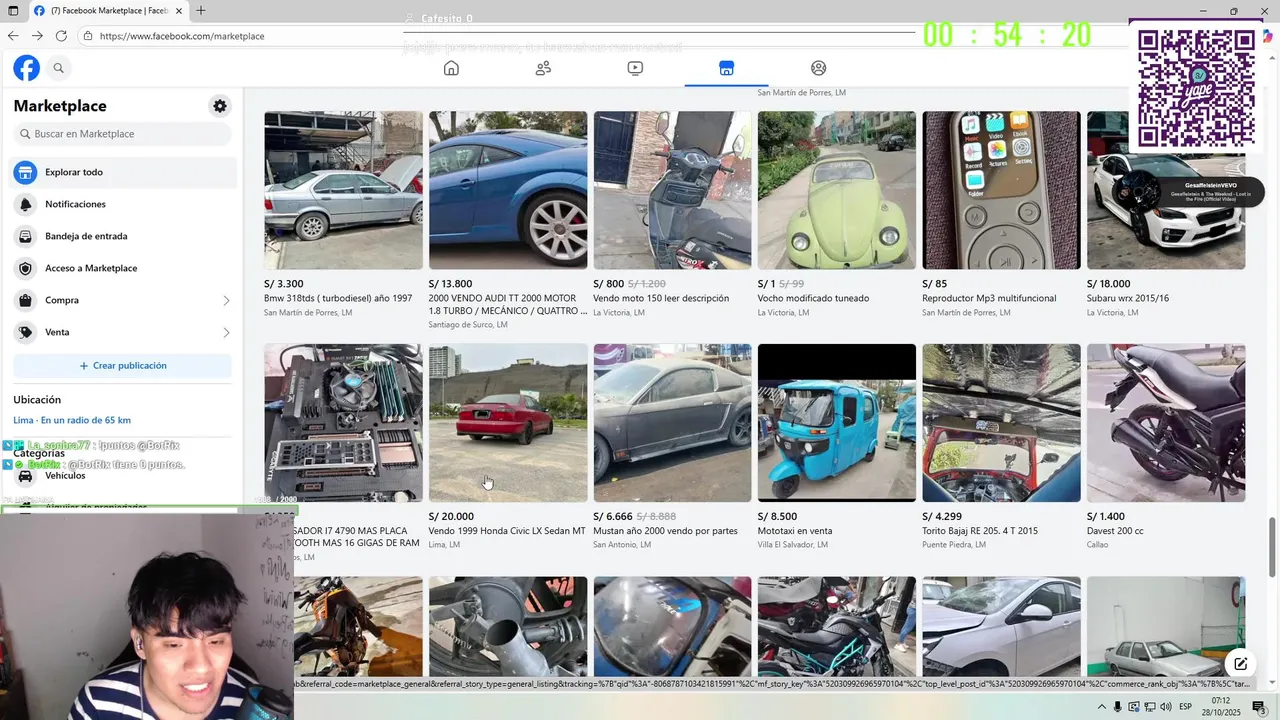Image resolution: width=1280 pixels, height=720 pixels.
Task: Open Reproductor Mp3 multifuncional listing photo
Action: click(x=1001, y=190)
